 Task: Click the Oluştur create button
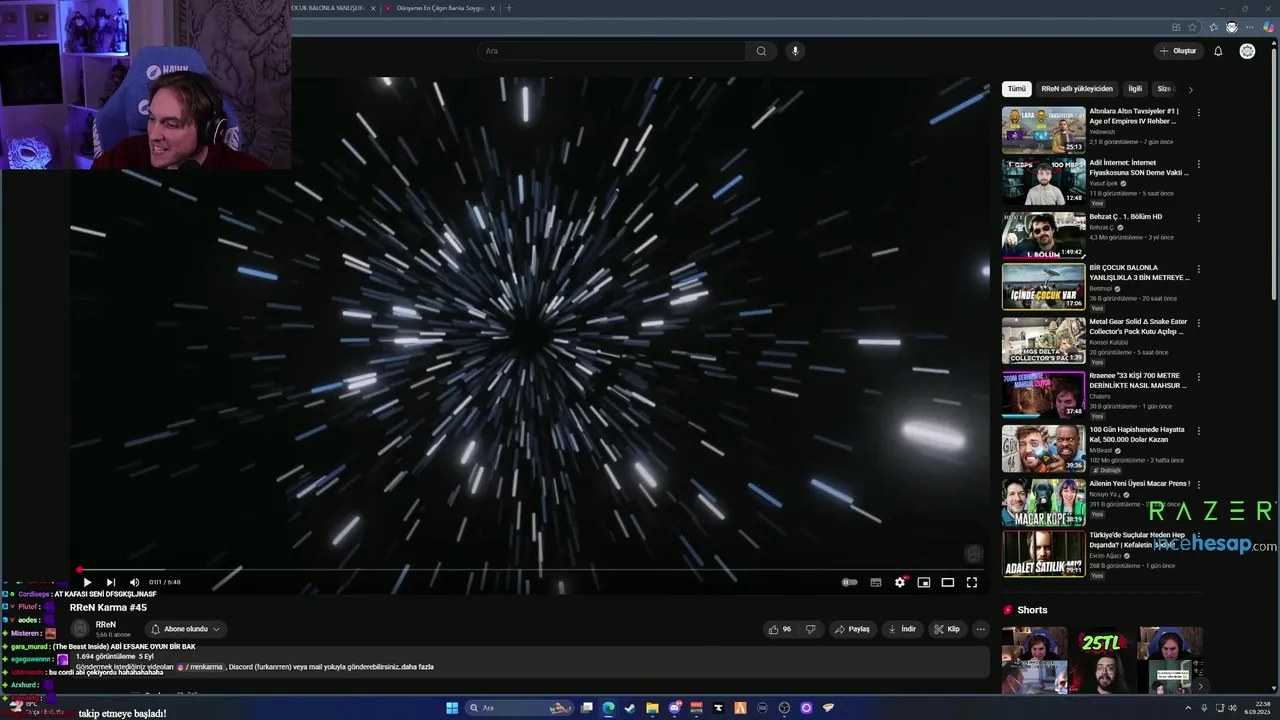click(1178, 51)
